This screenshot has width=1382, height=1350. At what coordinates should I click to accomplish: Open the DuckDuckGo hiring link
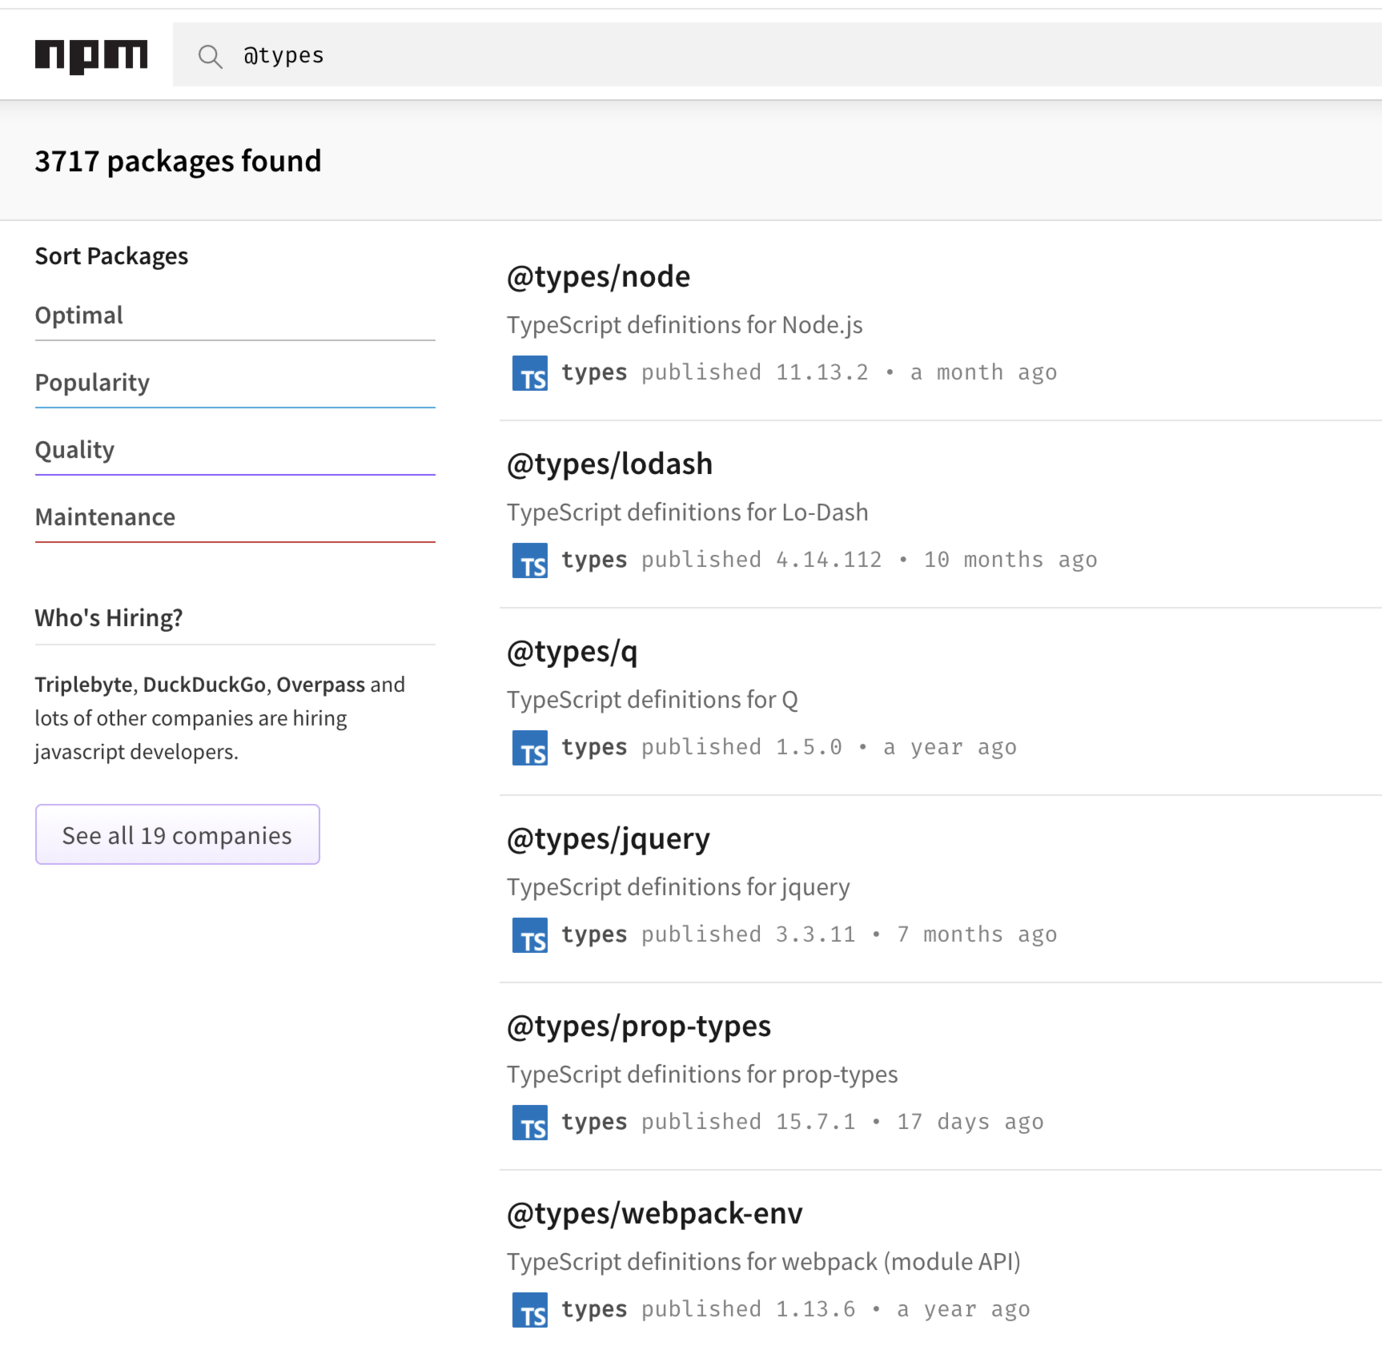[x=204, y=685]
